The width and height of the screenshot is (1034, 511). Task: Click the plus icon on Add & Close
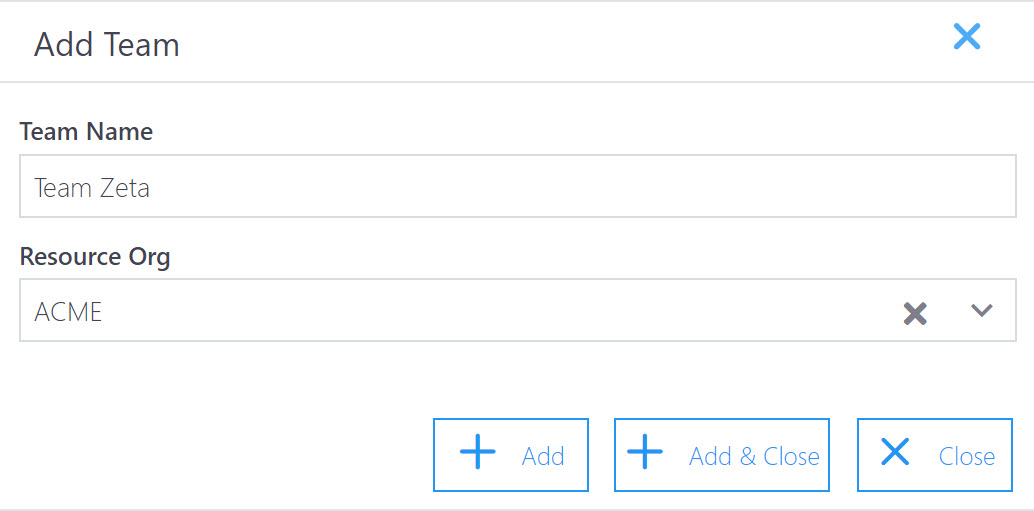click(645, 453)
